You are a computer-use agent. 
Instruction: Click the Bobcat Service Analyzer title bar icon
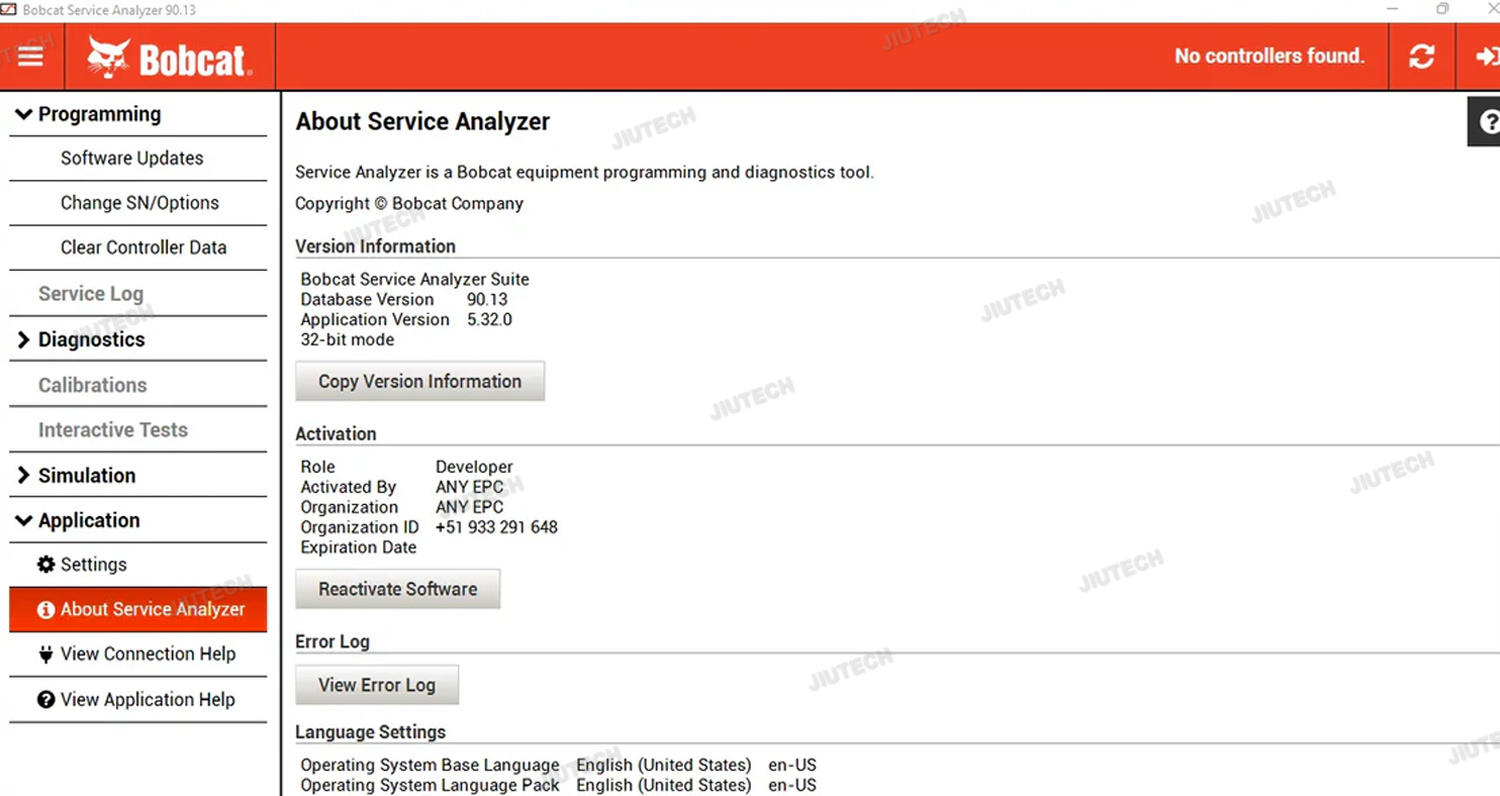click(x=8, y=10)
